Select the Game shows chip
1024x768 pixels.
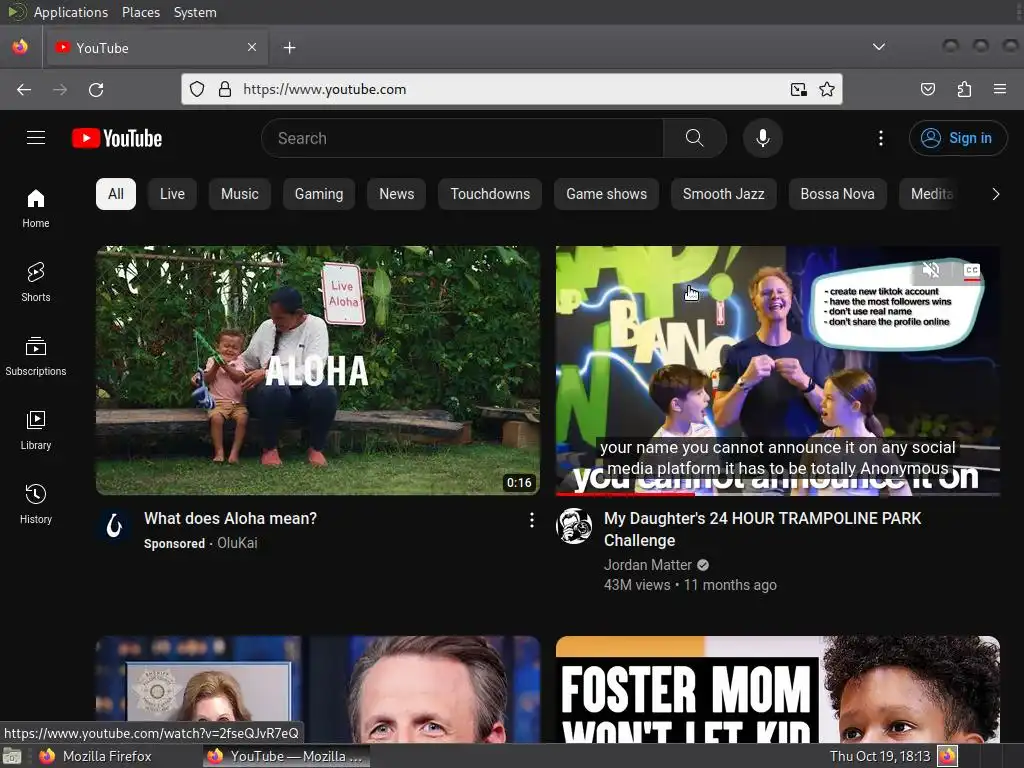pos(606,194)
